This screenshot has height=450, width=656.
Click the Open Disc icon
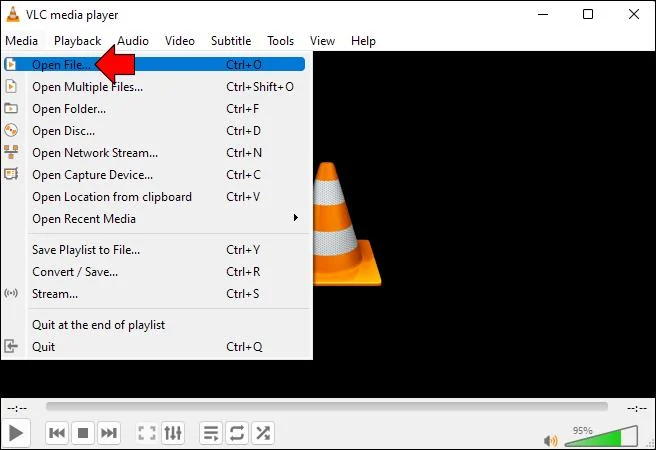pyautogui.click(x=11, y=130)
